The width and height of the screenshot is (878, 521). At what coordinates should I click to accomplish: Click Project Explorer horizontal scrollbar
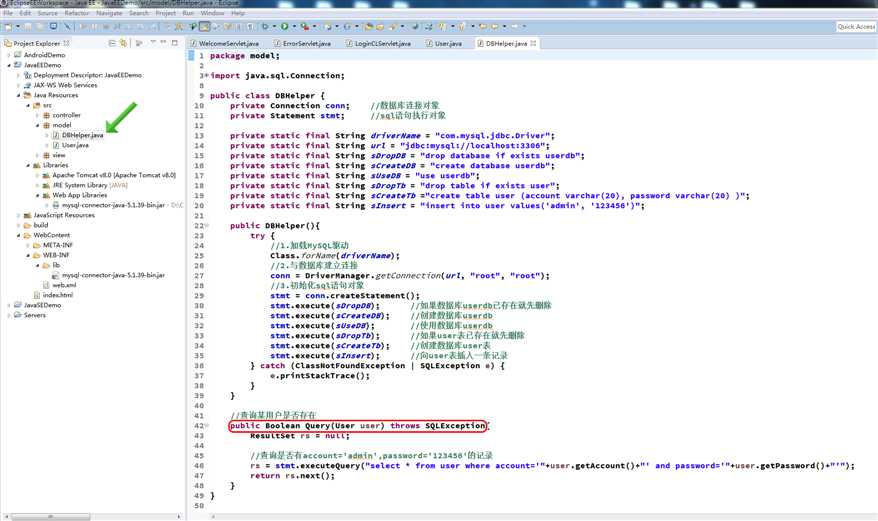(92, 517)
